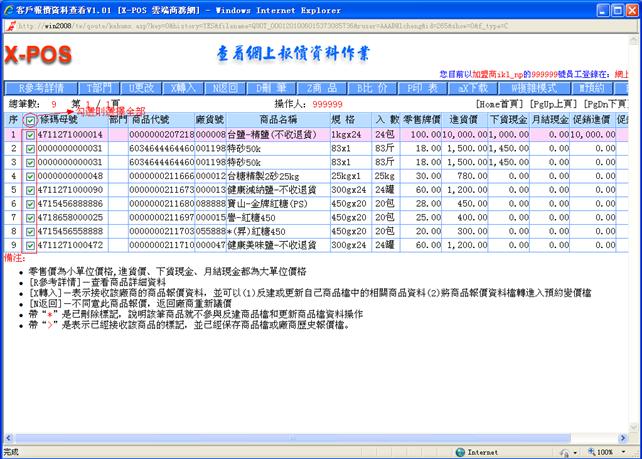Select the 台鹽-精鹽(不收退貨) product row
This screenshot has width=642, height=459.
click(260, 134)
